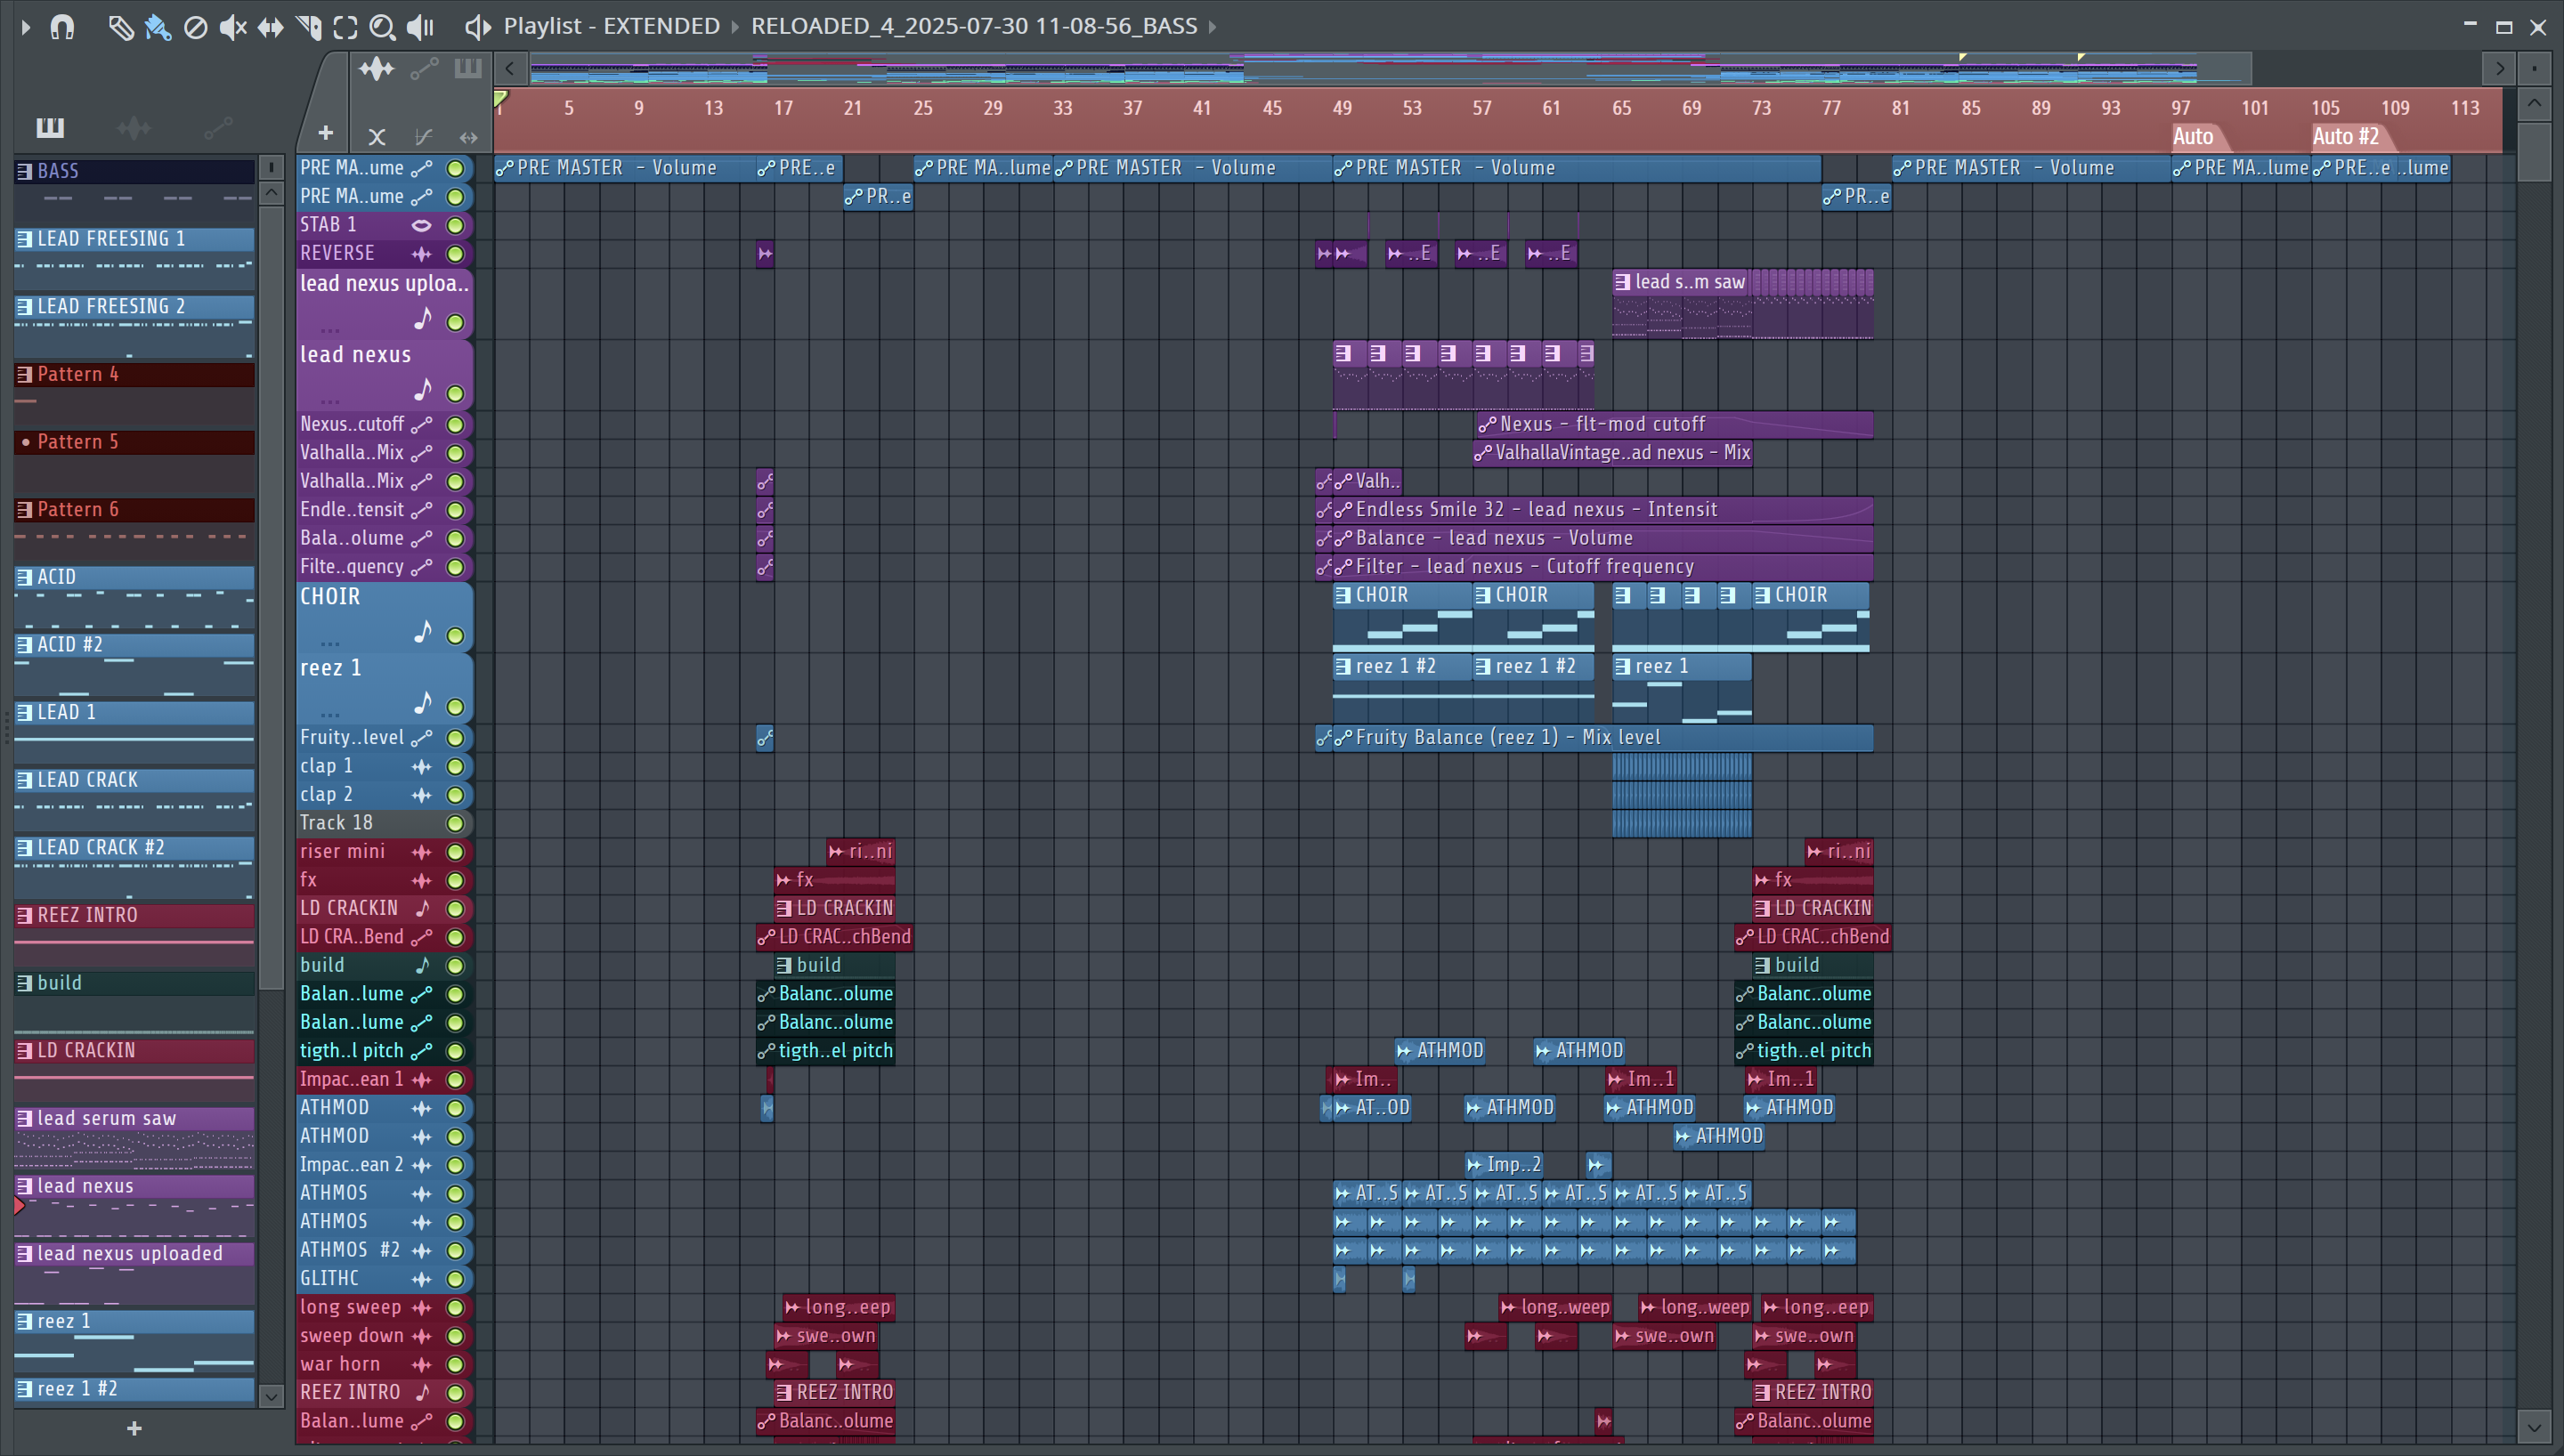
Task: Select the LEAD CRACK #2 pattern in picker
Action: [x=134, y=848]
